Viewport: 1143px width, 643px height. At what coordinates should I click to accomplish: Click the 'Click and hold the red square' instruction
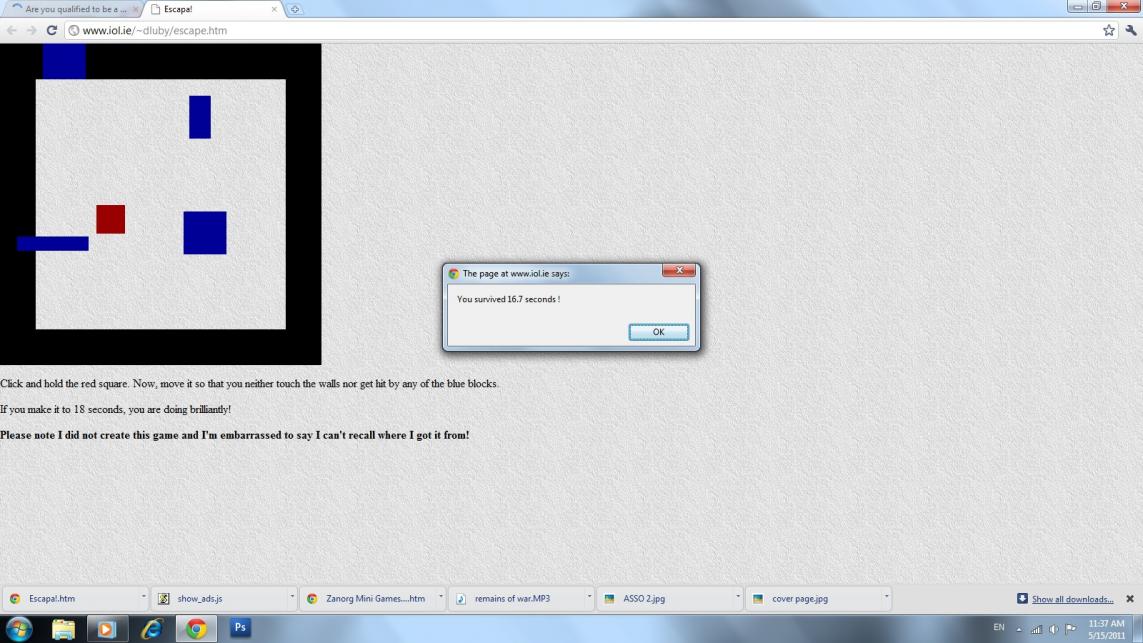(249, 383)
